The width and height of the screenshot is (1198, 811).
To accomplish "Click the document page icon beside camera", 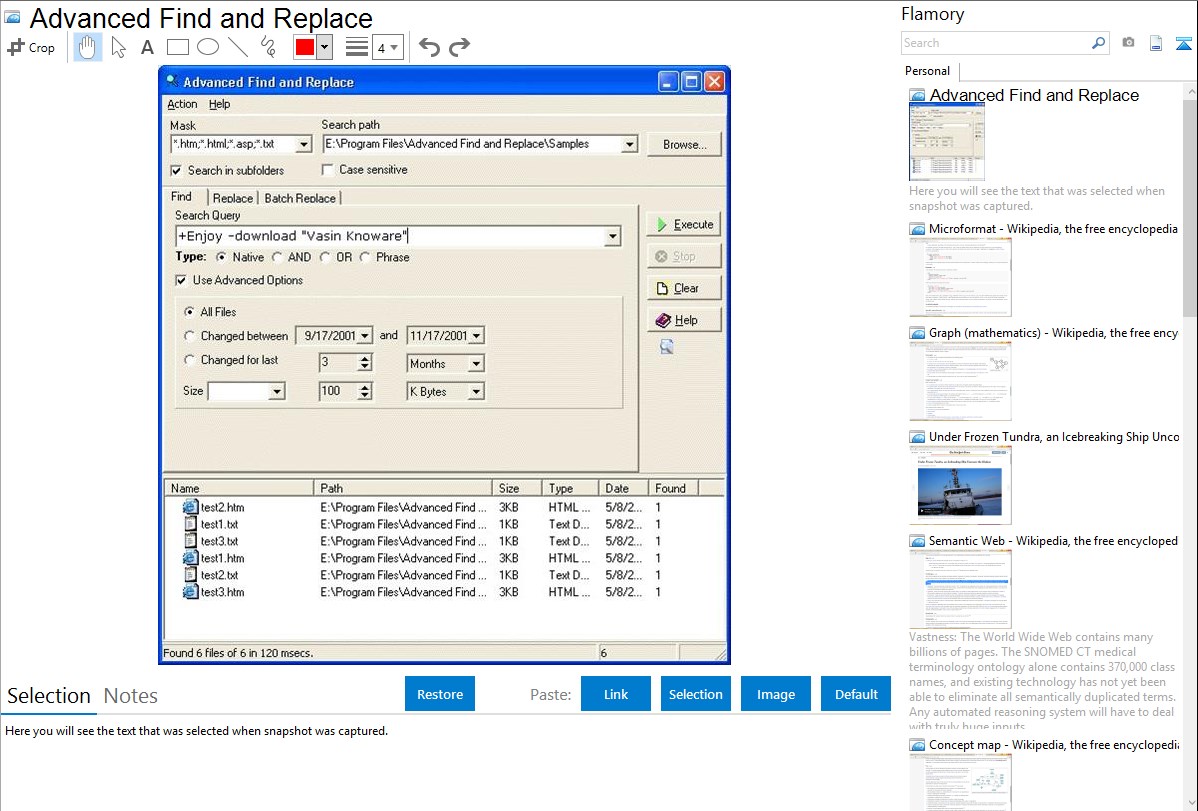I will pos(1156,43).
